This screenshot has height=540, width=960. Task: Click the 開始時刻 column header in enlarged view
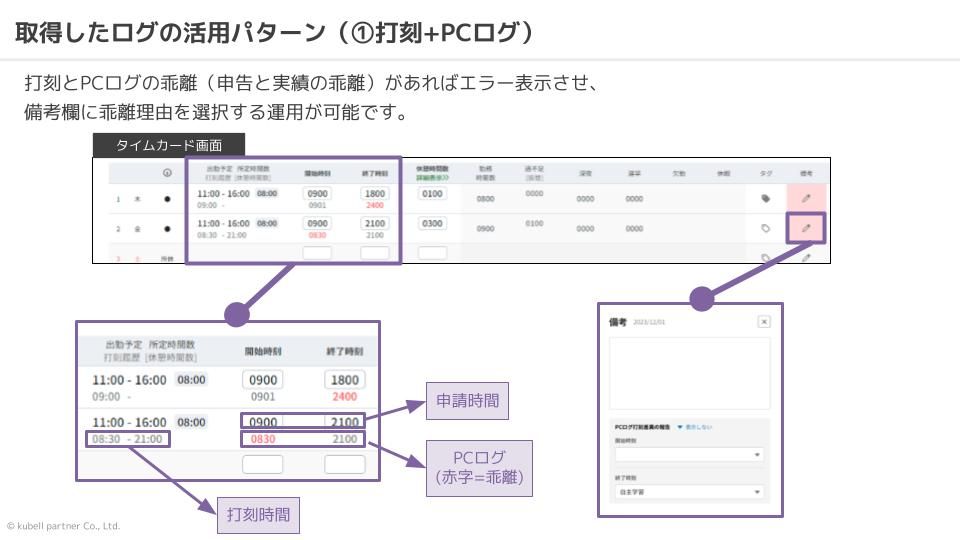263,351
